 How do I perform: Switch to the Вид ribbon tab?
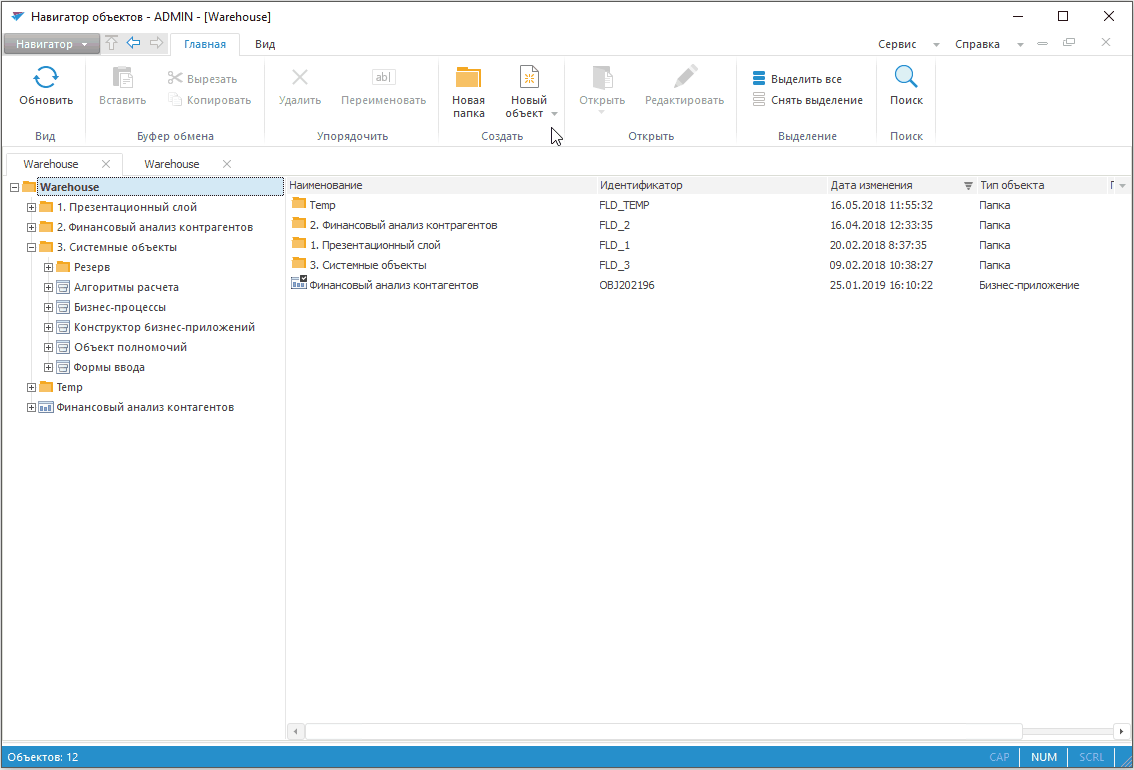[x=265, y=44]
